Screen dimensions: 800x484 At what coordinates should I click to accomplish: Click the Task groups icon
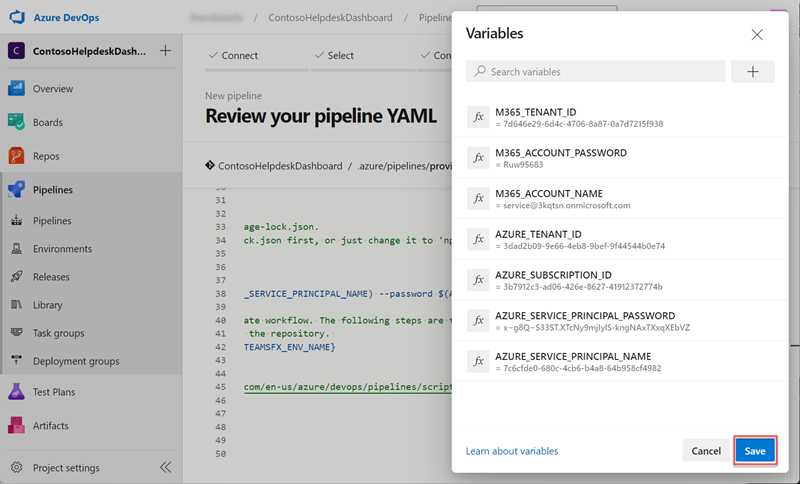[16, 333]
